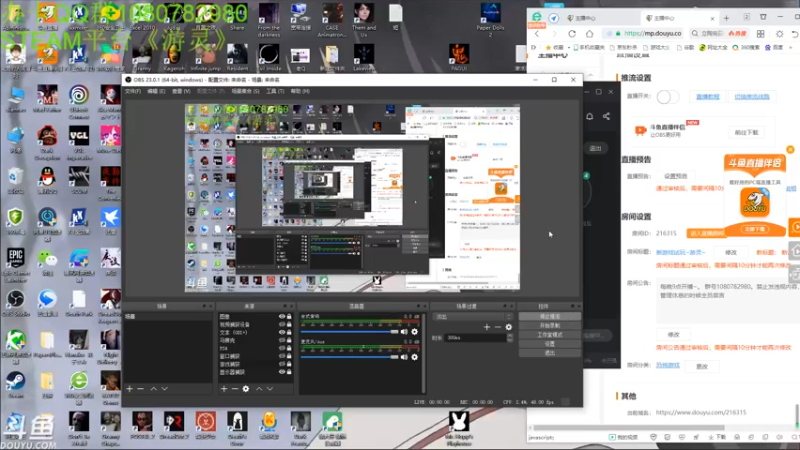Click the share icon in the dark window
The width and height of the screenshot is (800, 450).
(606, 116)
